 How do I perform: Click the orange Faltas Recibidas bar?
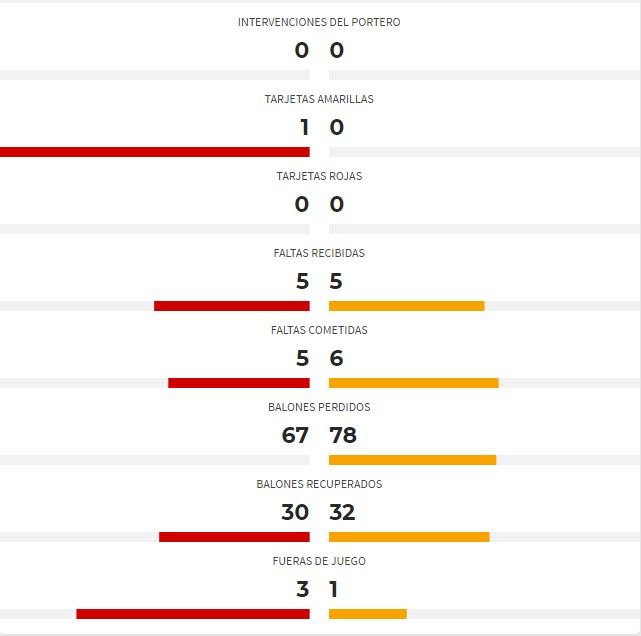click(x=407, y=306)
